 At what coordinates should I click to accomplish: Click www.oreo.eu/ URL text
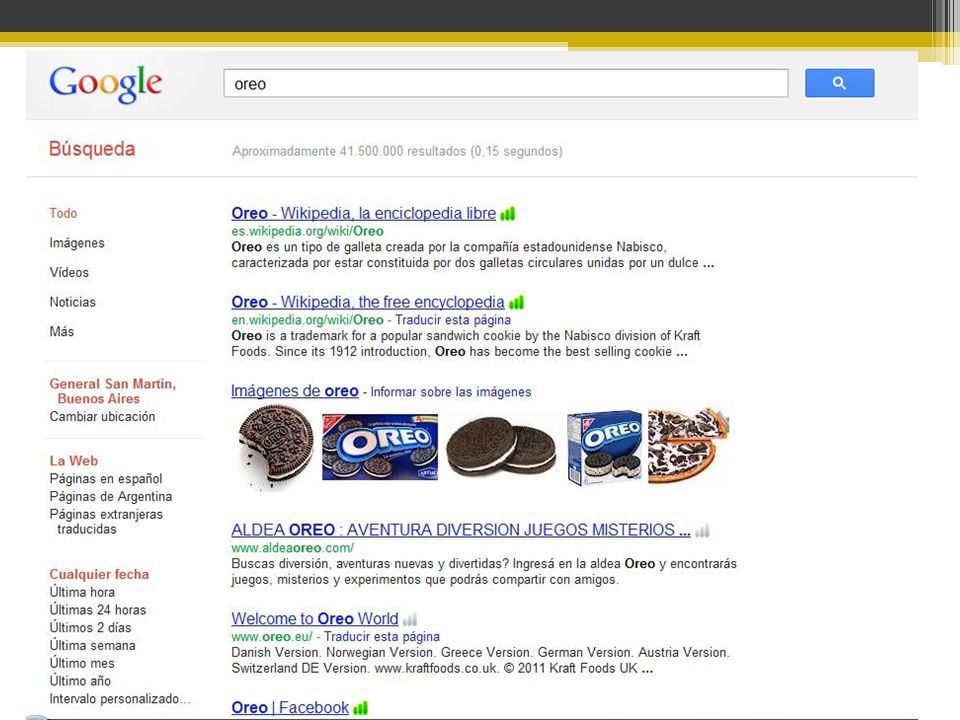(x=272, y=637)
